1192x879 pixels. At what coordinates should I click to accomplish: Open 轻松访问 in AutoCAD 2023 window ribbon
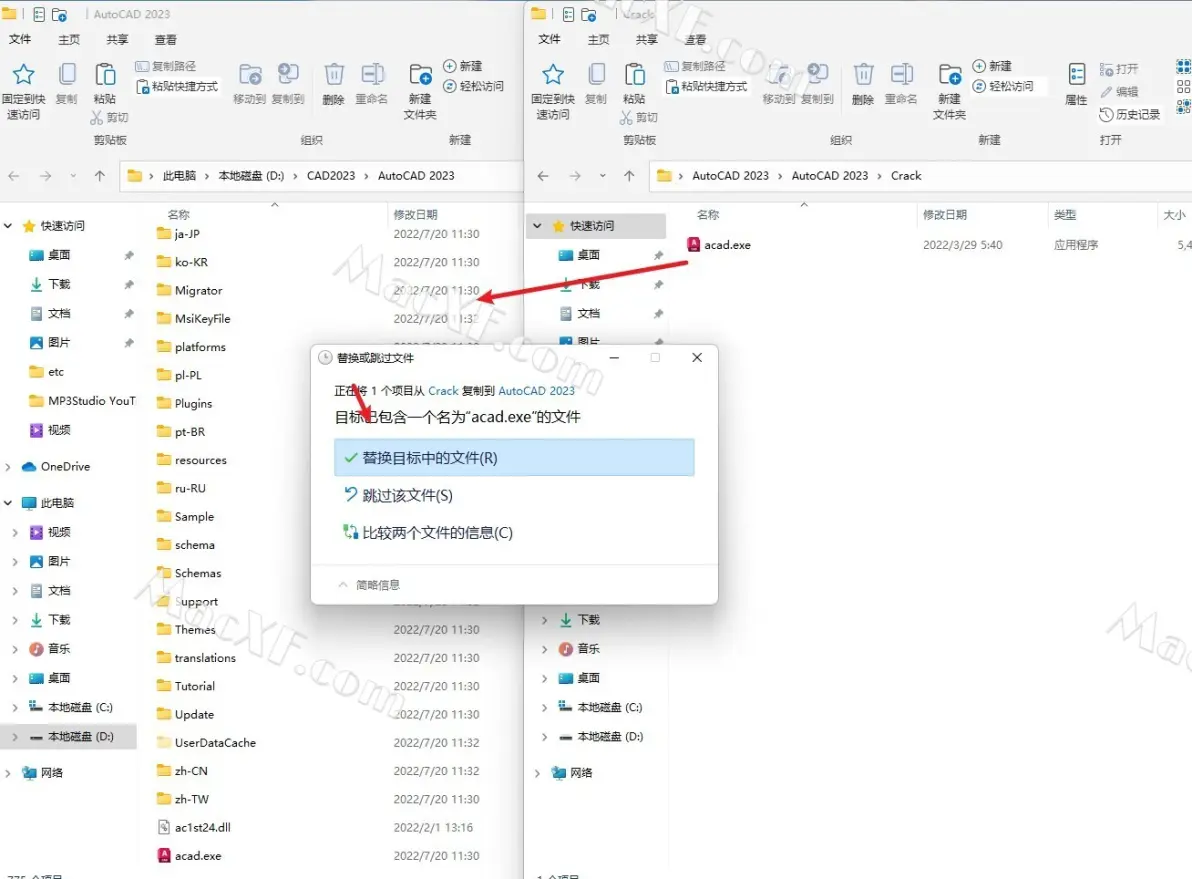pos(473,87)
